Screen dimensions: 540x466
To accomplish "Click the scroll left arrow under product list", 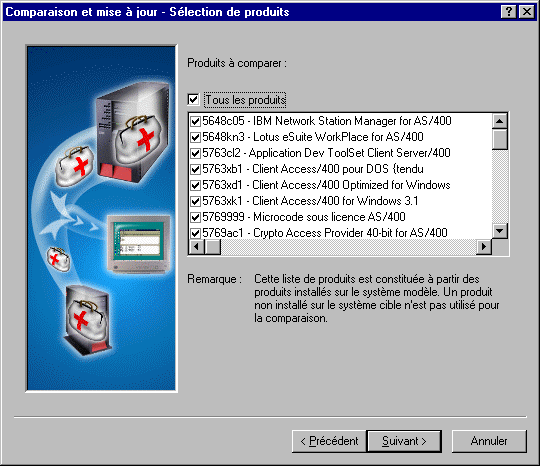I will coord(197,247).
